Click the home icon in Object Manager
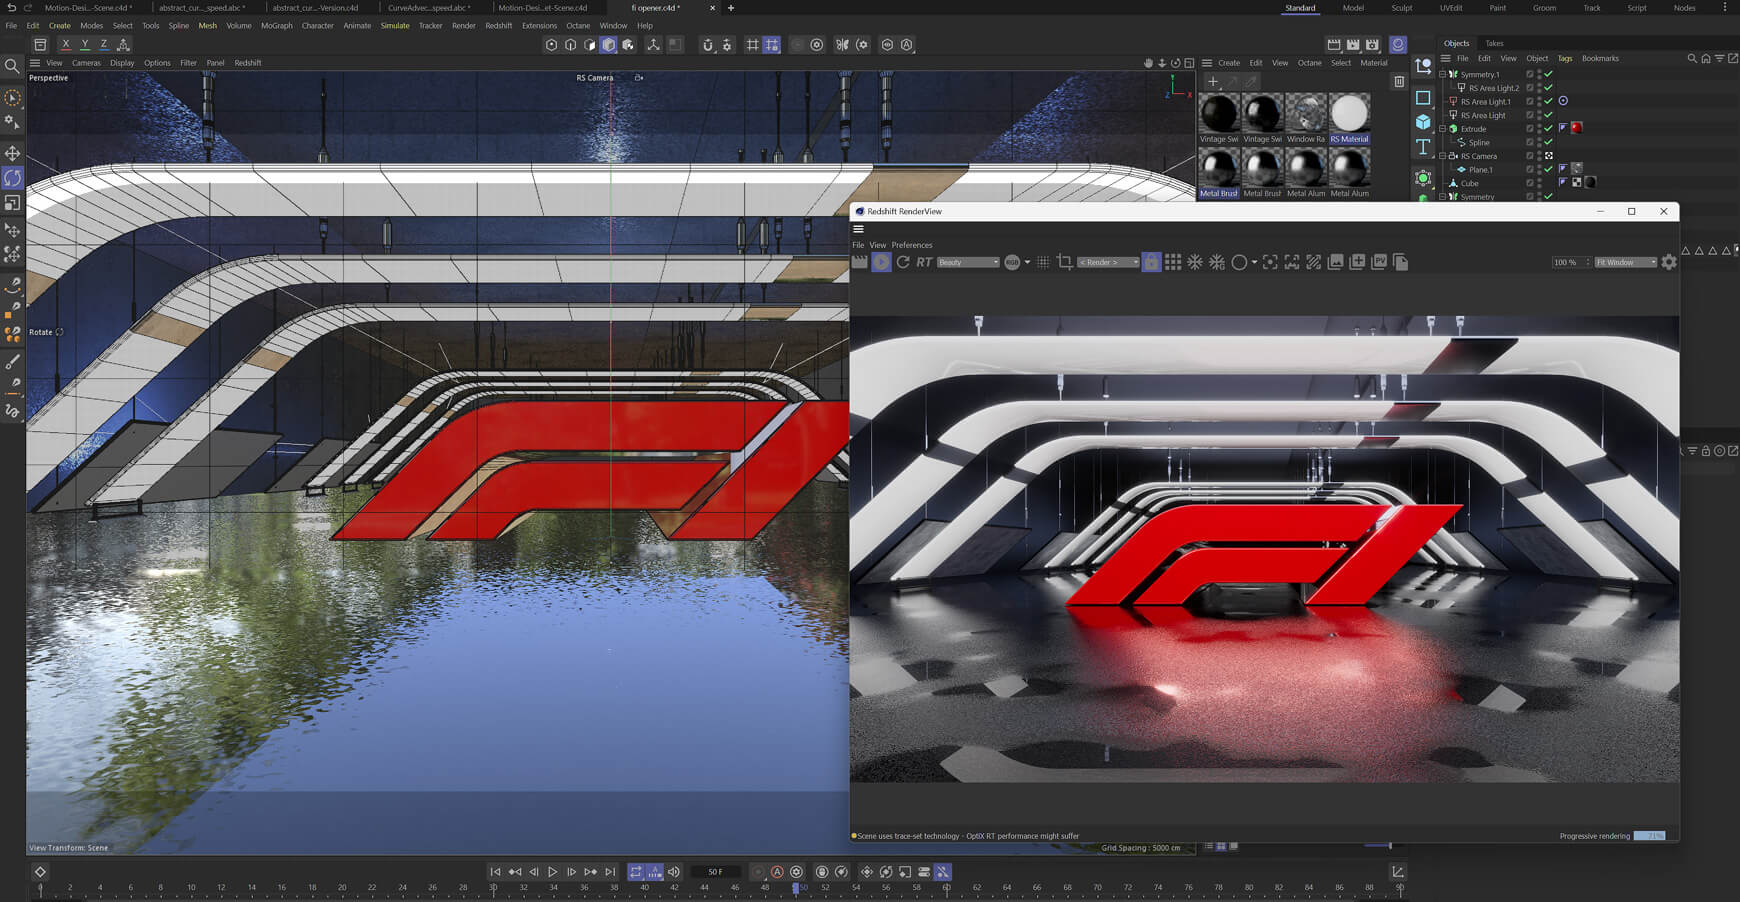The image size is (1740, 902). tap(1706, 59)
